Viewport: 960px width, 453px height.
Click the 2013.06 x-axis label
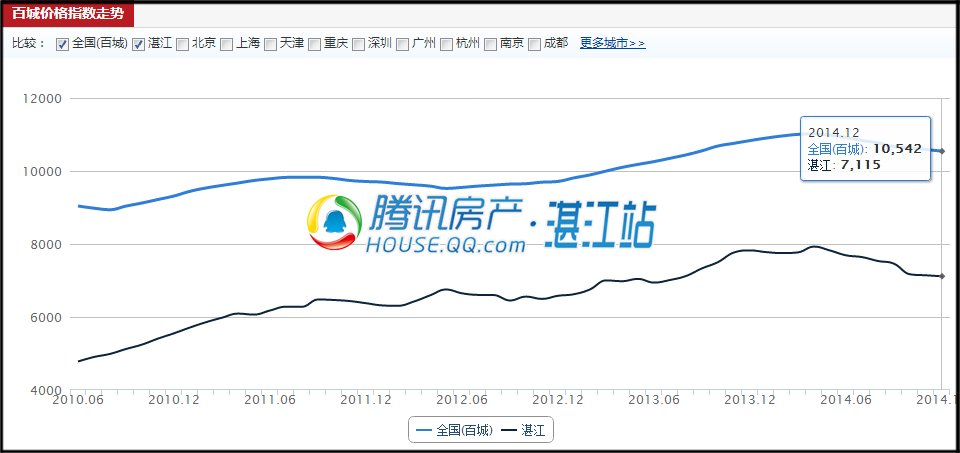coord(654,400)
